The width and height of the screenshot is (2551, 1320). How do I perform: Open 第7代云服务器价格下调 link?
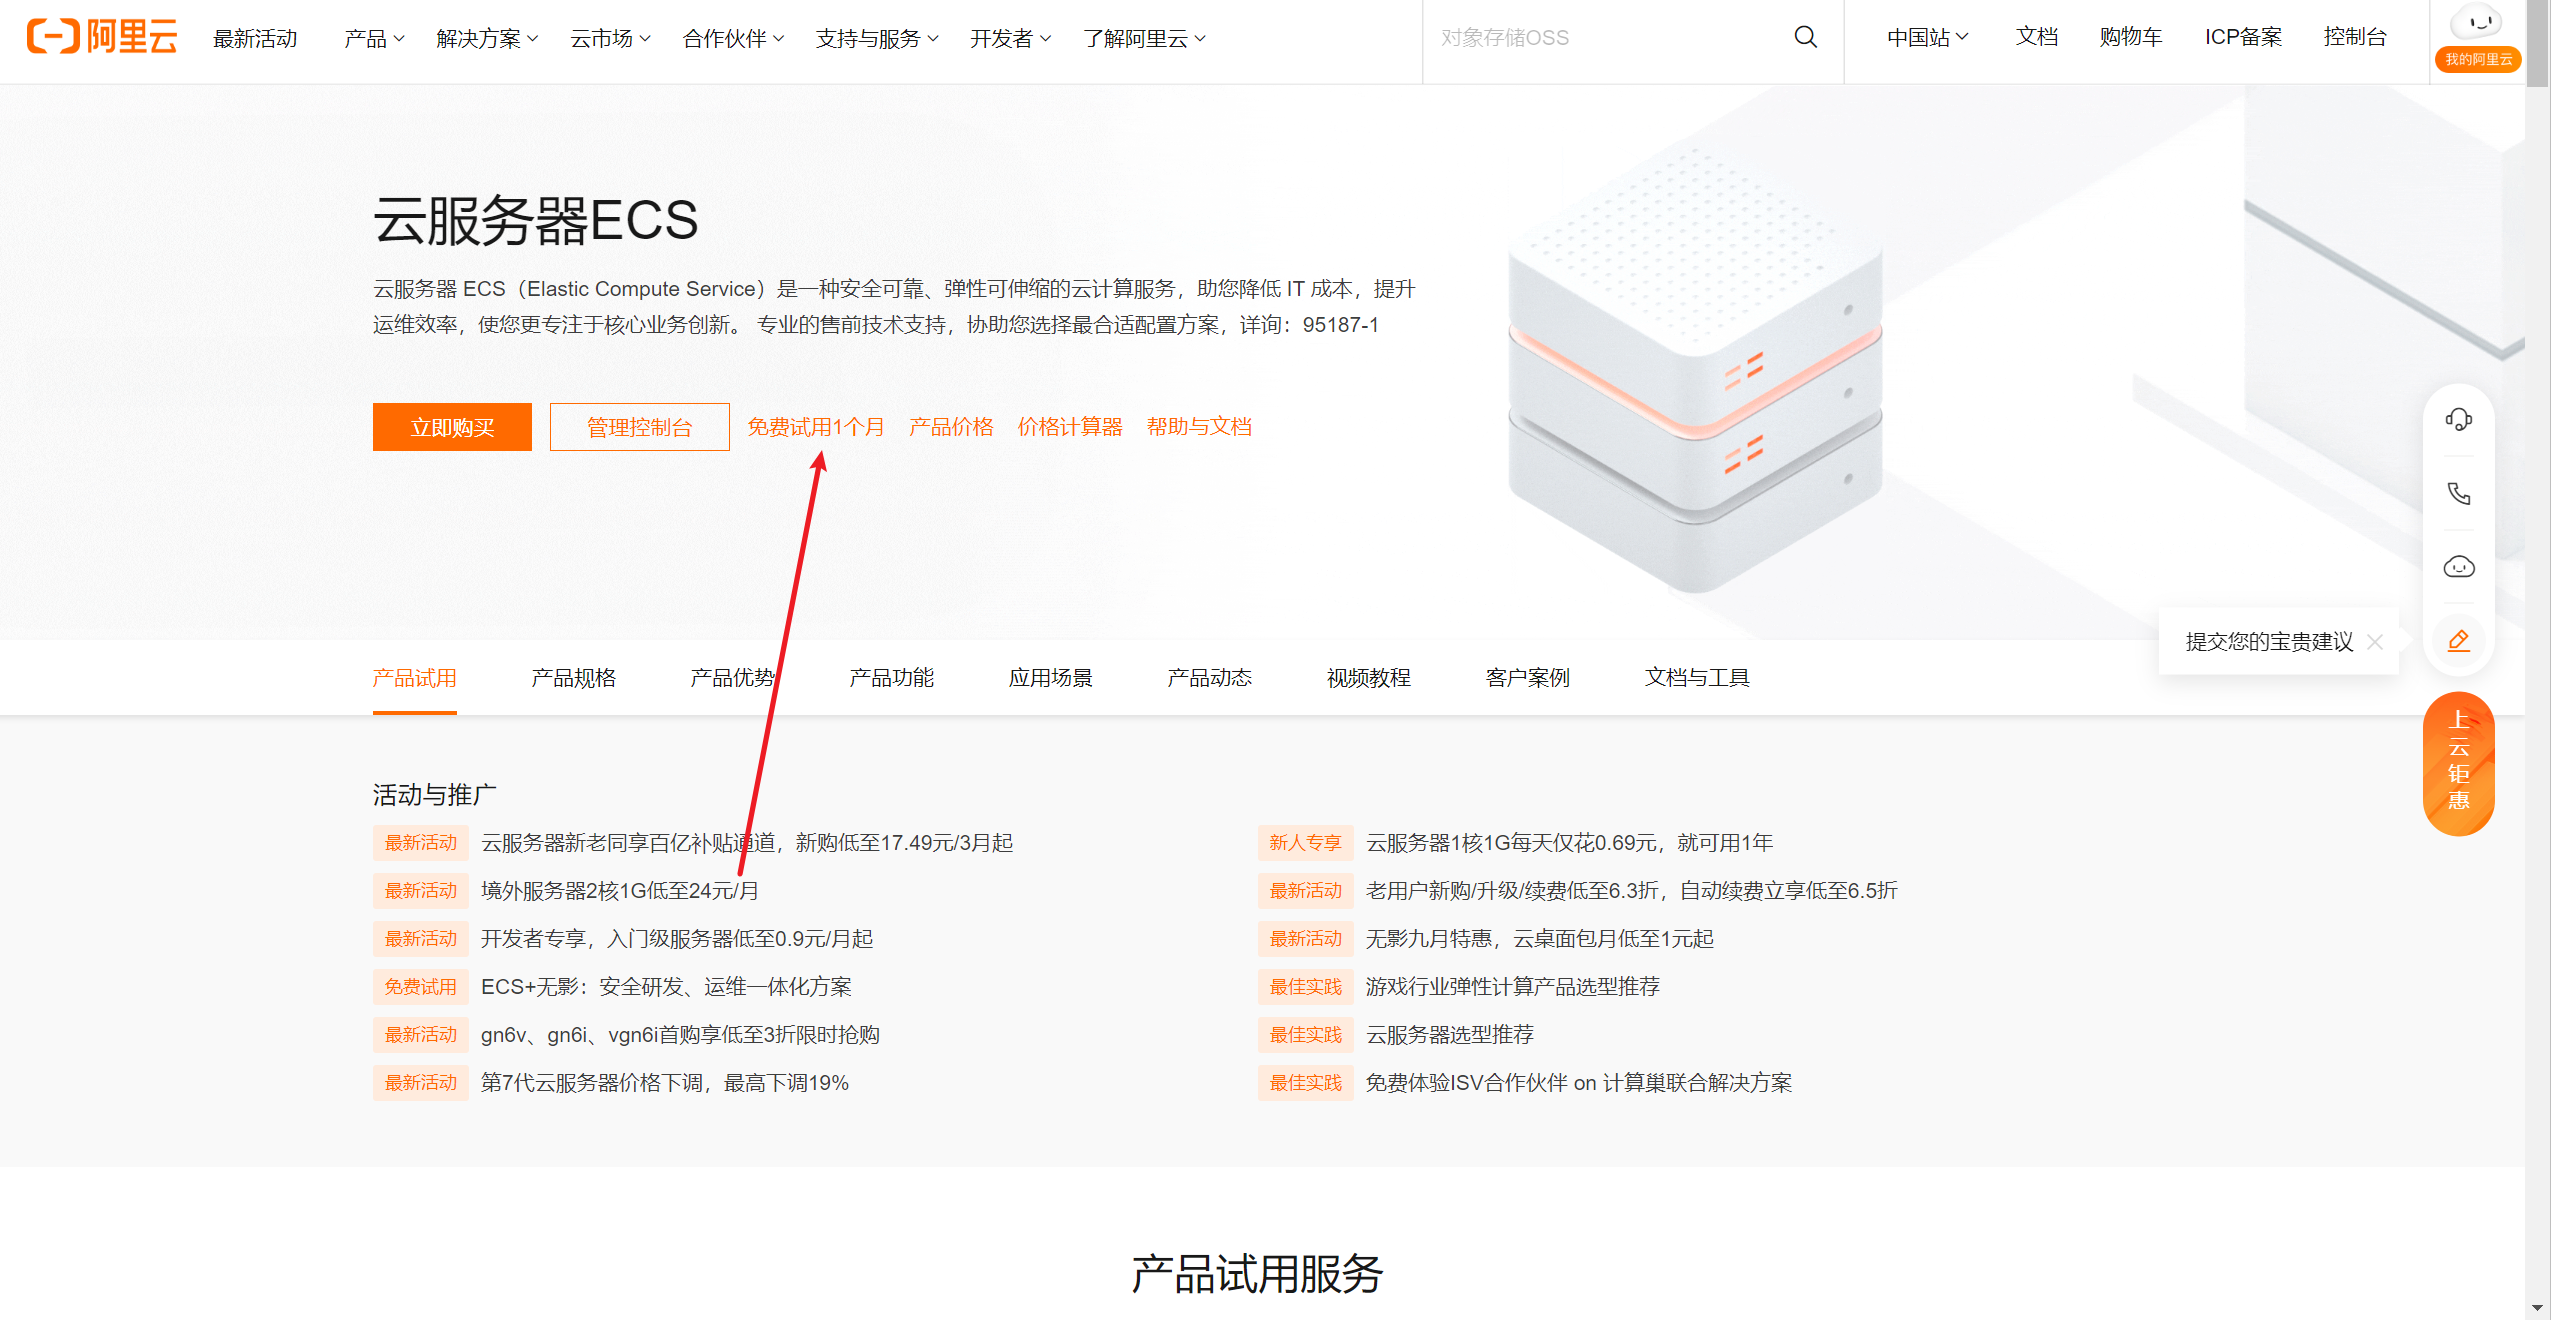pos(664,1083)
